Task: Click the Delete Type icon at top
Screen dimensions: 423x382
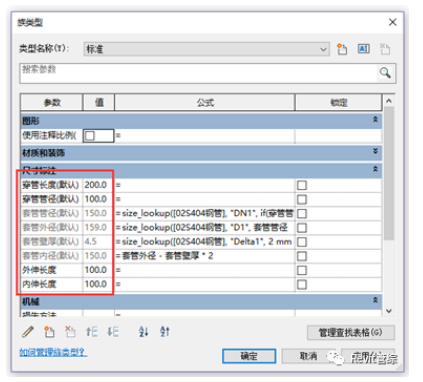Action: click(385, 49)
